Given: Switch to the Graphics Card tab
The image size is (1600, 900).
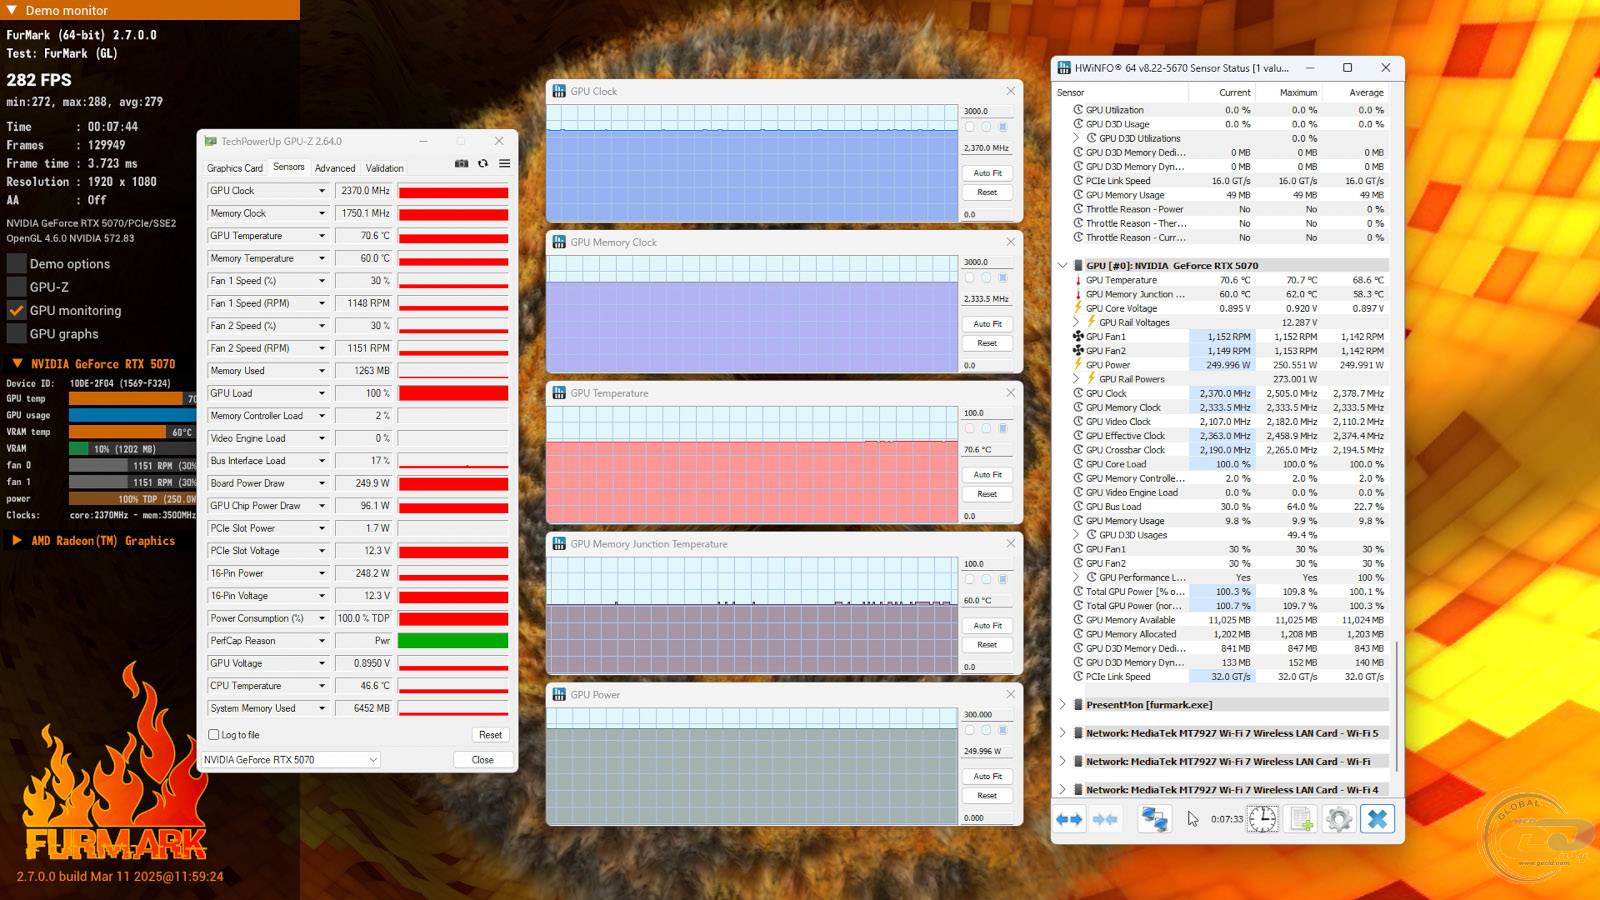Looking at the screenshot, I should tap(235, 168).
